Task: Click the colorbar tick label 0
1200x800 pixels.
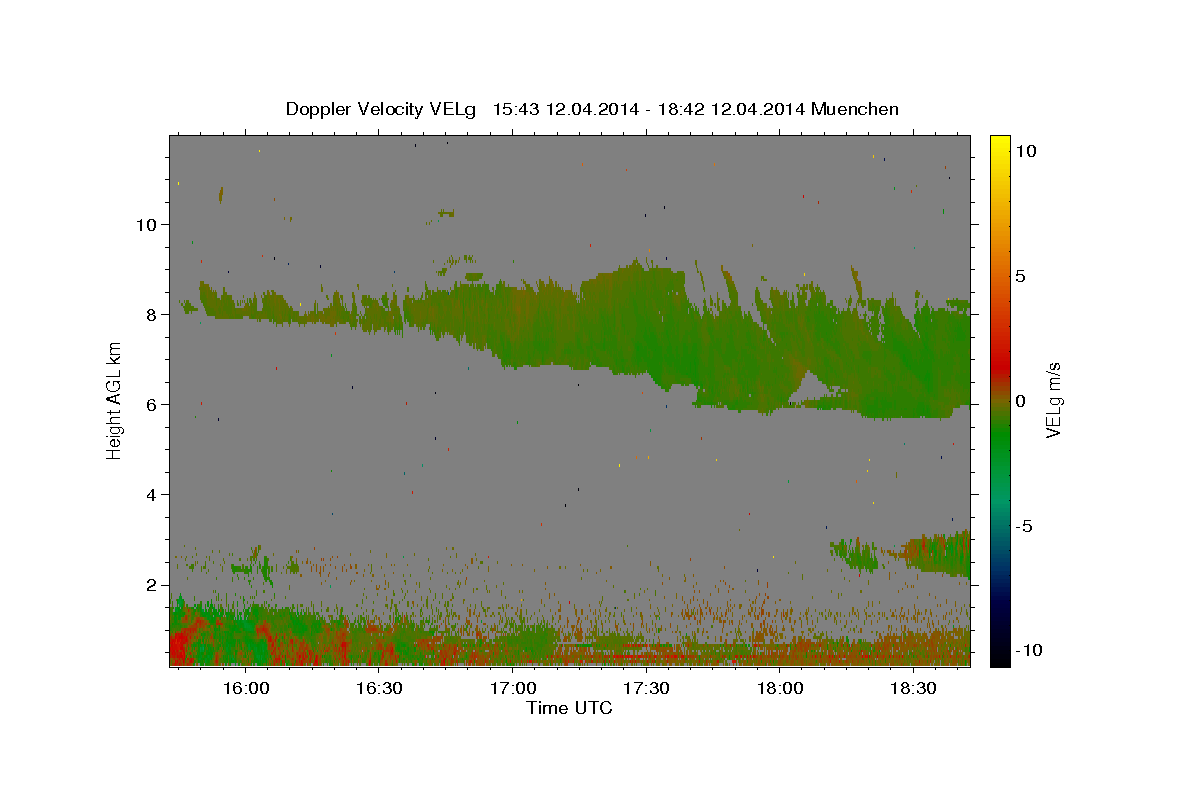Action: point(1020,400)
